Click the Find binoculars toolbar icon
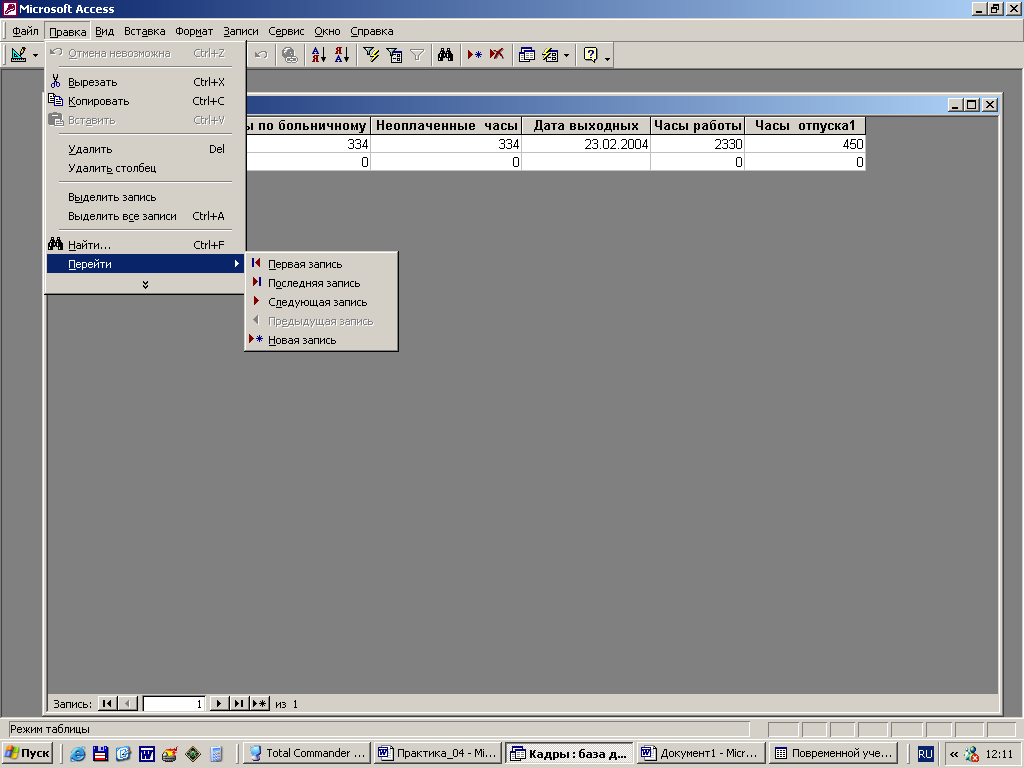1024x768 pixels. [x=445, y=55]
